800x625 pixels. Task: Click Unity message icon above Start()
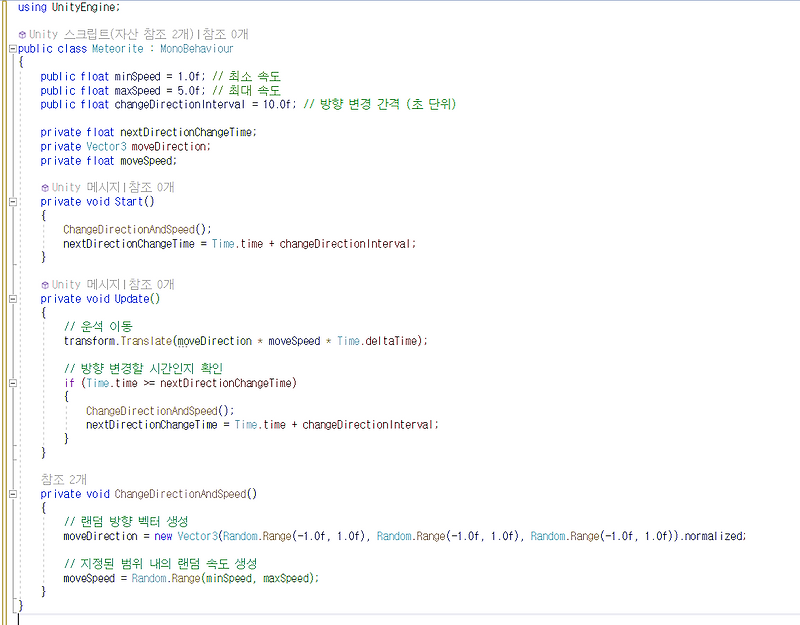click(x=45, y=188)
